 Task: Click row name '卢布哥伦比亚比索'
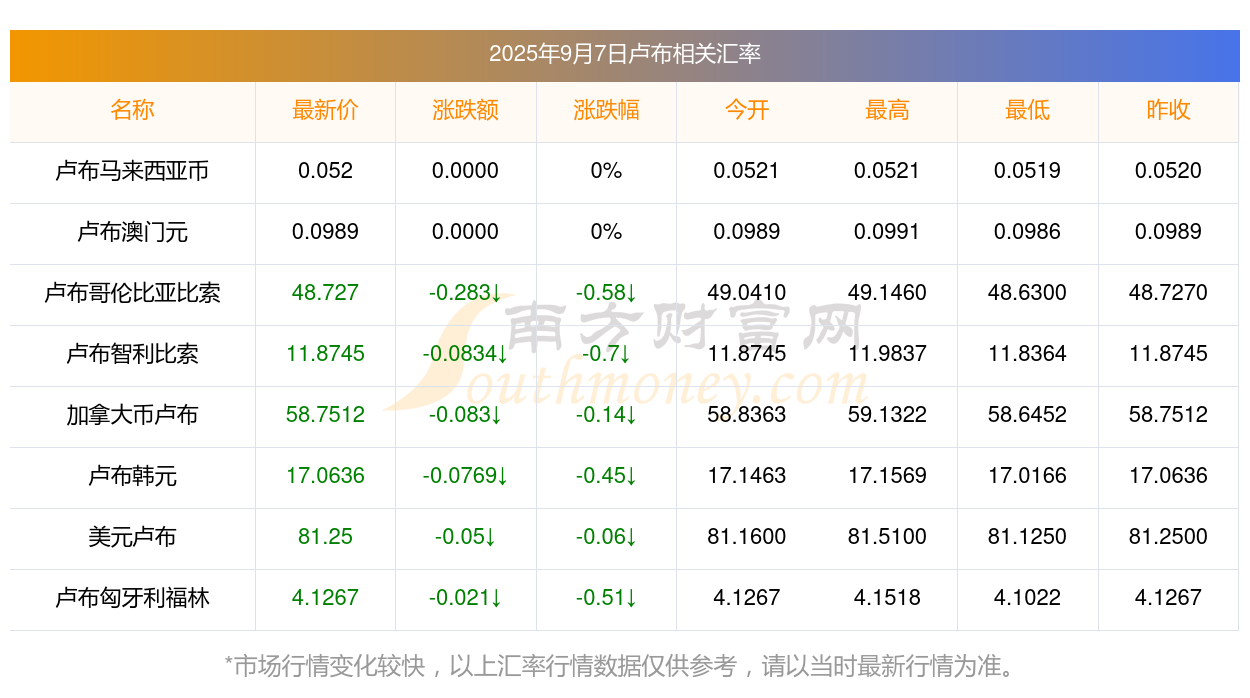point(133,293)
